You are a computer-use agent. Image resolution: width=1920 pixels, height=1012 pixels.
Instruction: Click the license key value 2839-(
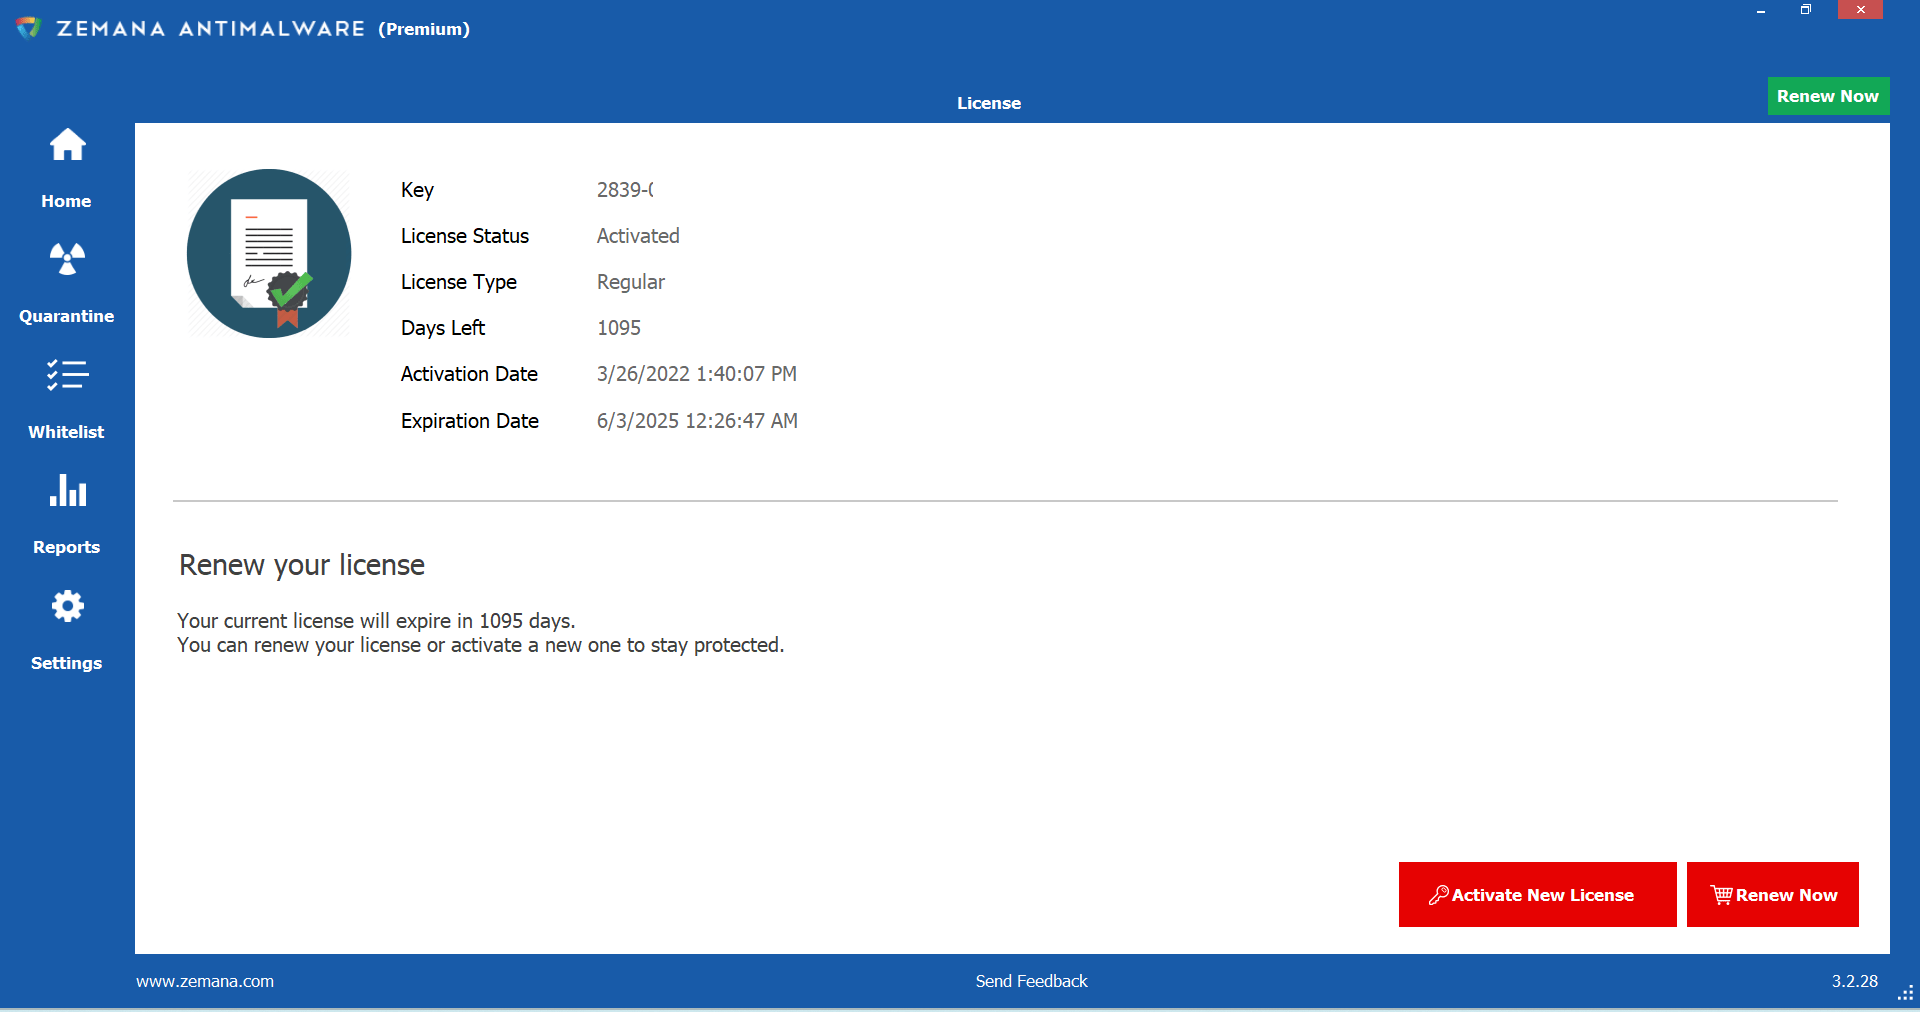point(625,190)
